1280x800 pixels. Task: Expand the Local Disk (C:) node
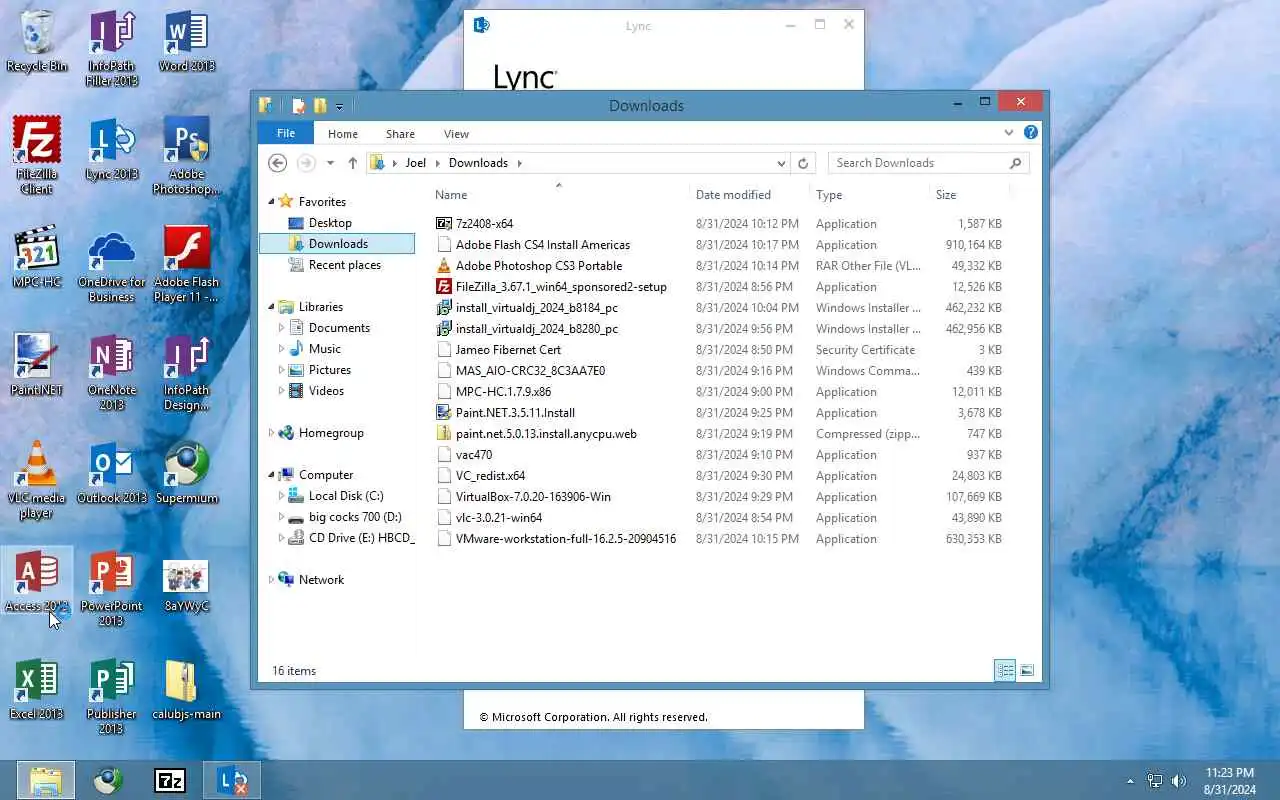[x=281, y=496]
